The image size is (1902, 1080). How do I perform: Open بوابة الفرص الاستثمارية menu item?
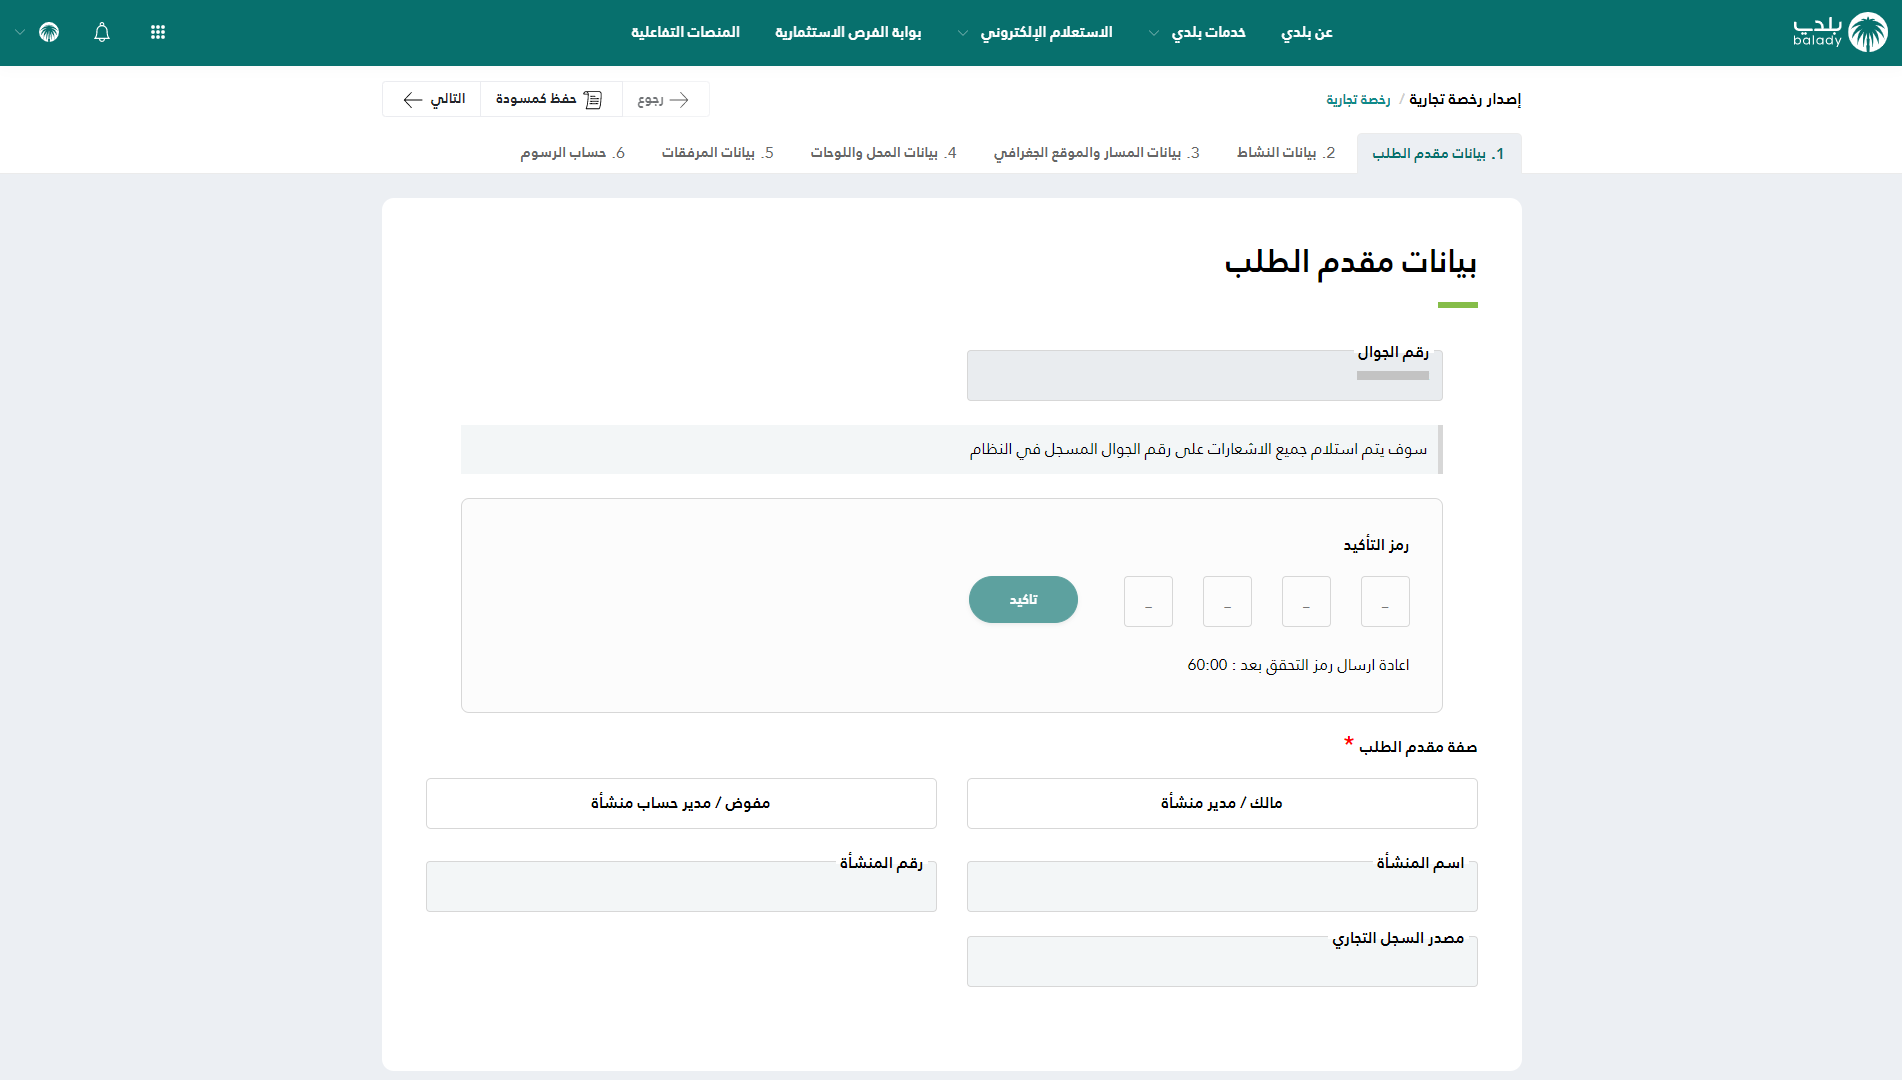coord(848,32)
